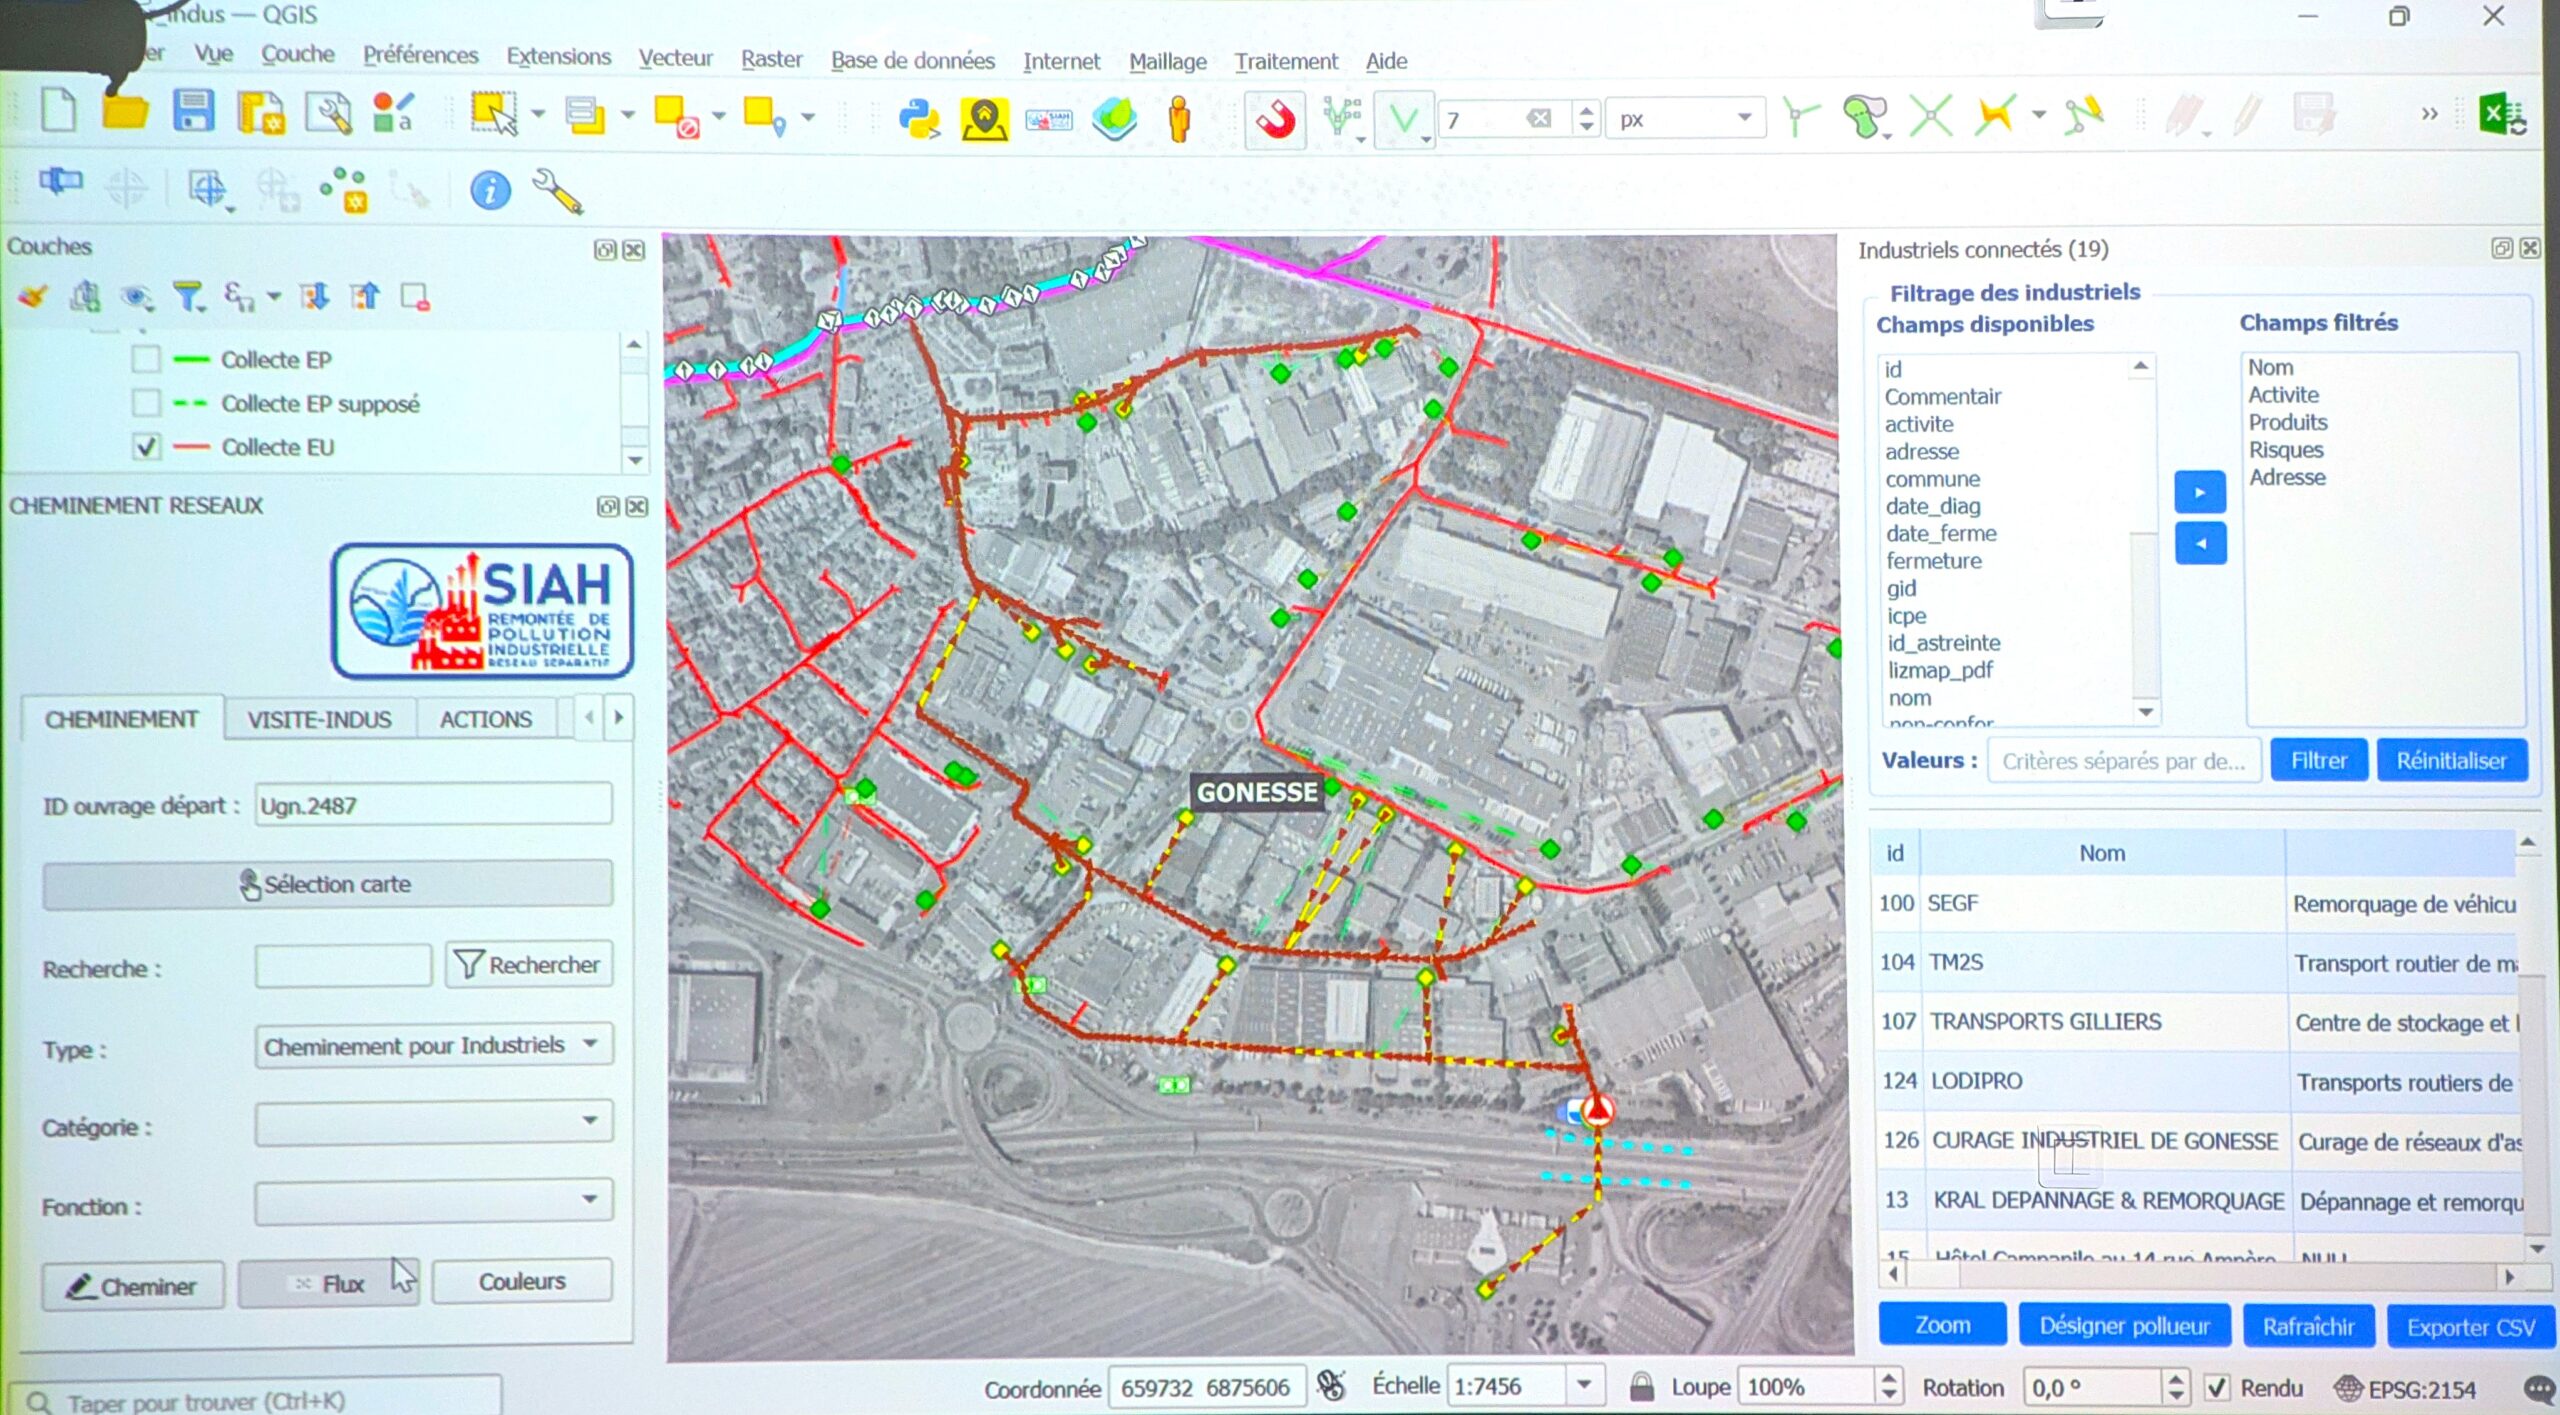
Task: Click the Cheminer button
Action: [133, 1287]
